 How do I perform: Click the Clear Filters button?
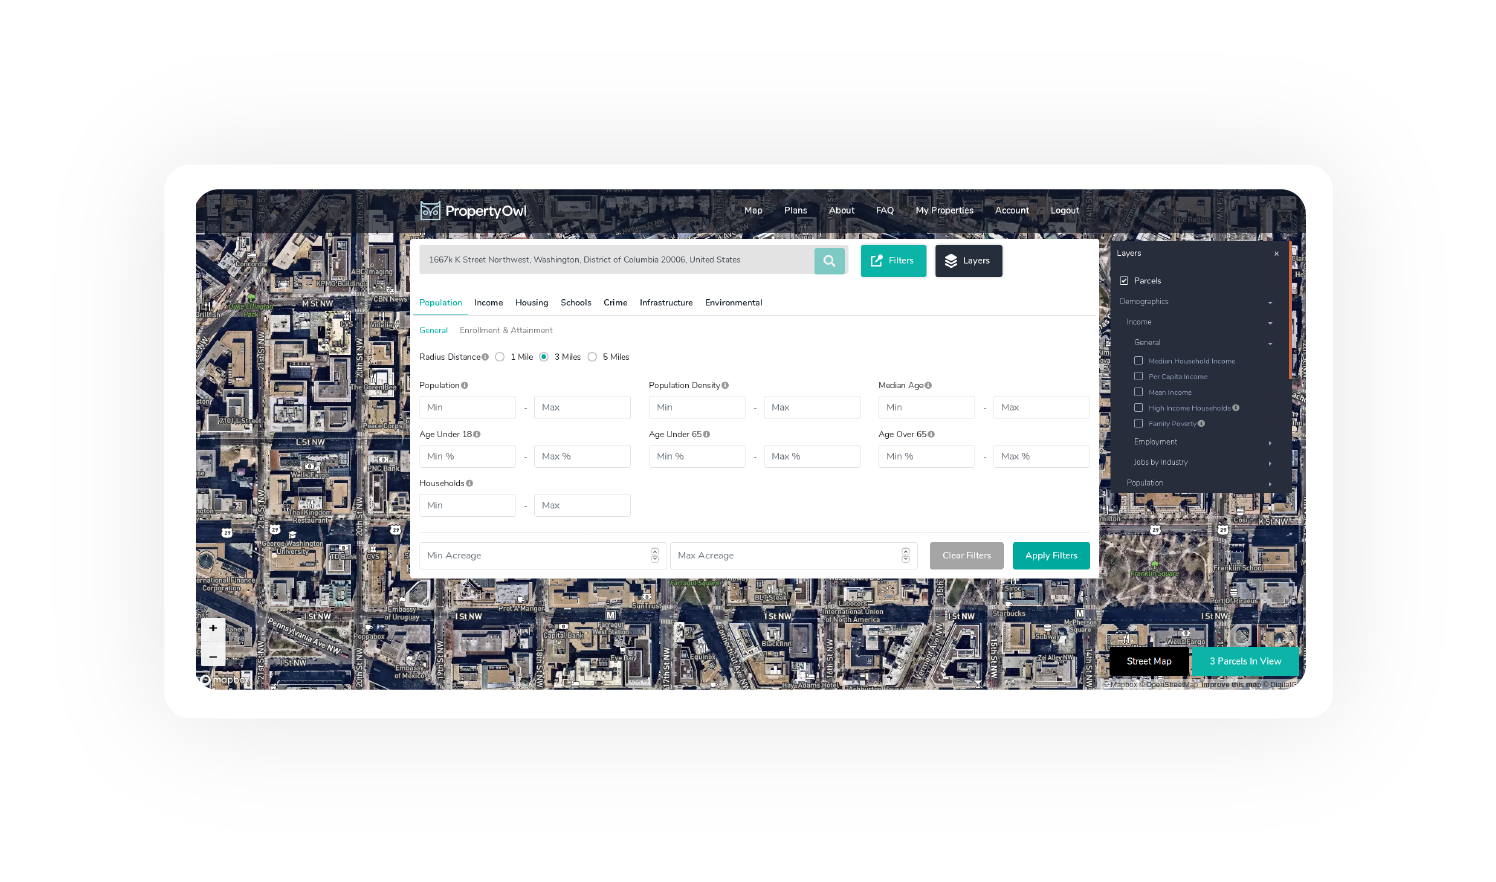pos(966,556)
